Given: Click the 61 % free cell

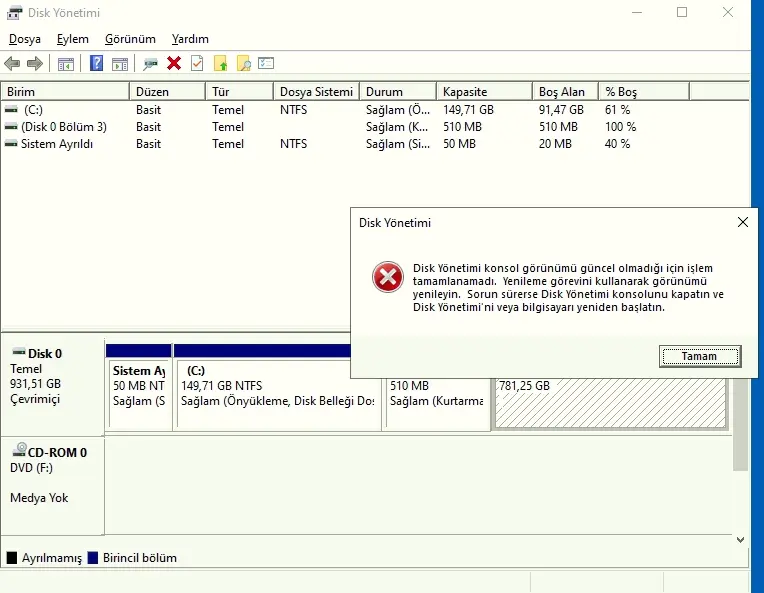Looking at the screenshot, I should (617, 110).
